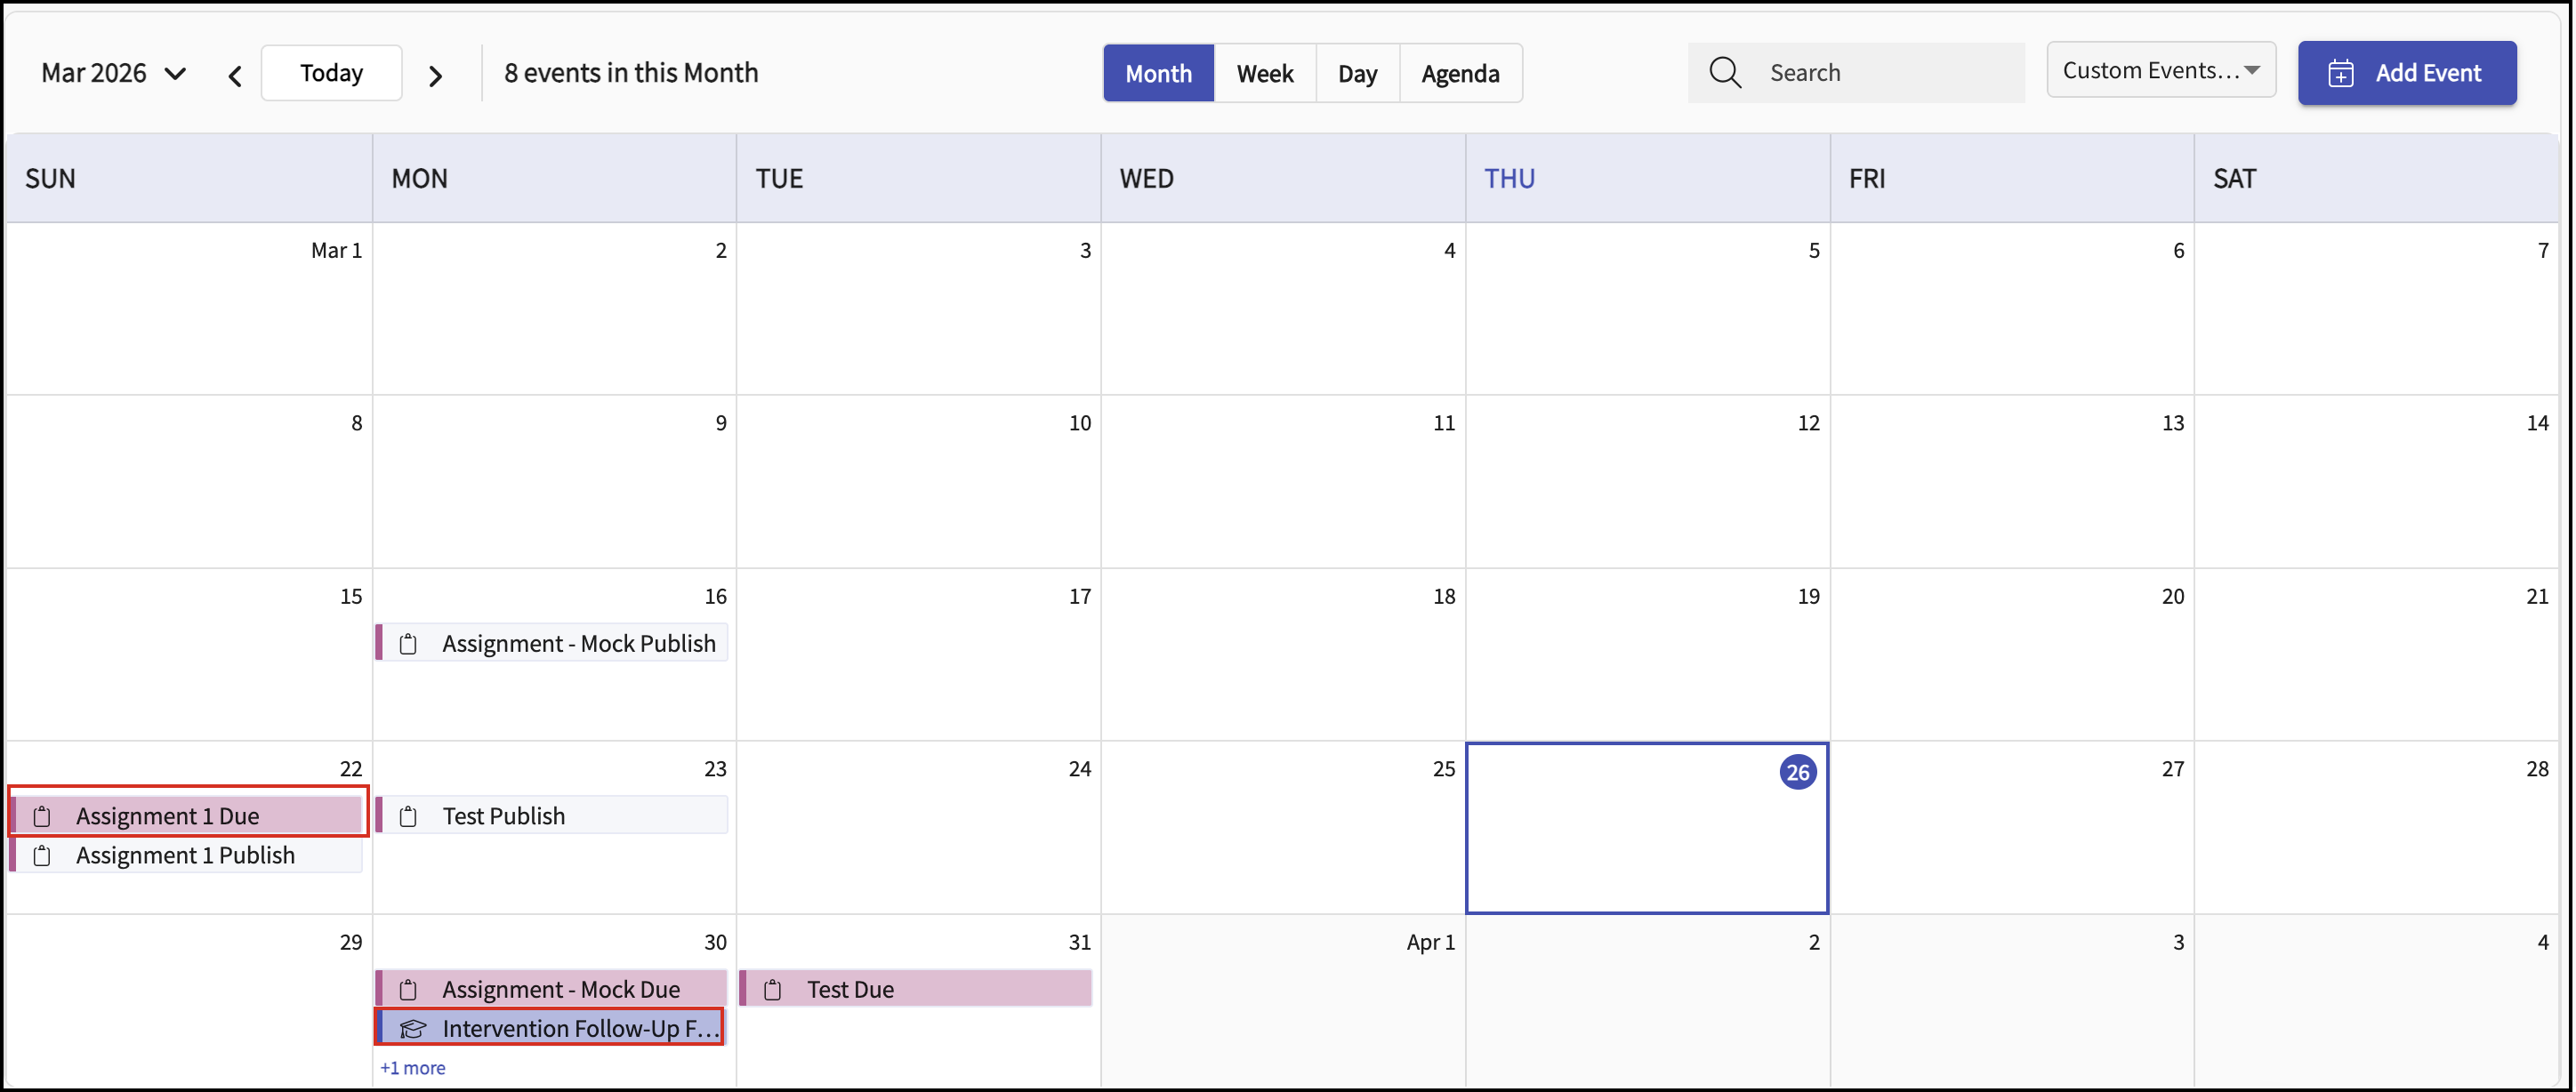This screenshot has width=2576, height=1092.
Task: Click clipboard icon beside Assignment 1 Due
Action: click(x=42, y=816)
